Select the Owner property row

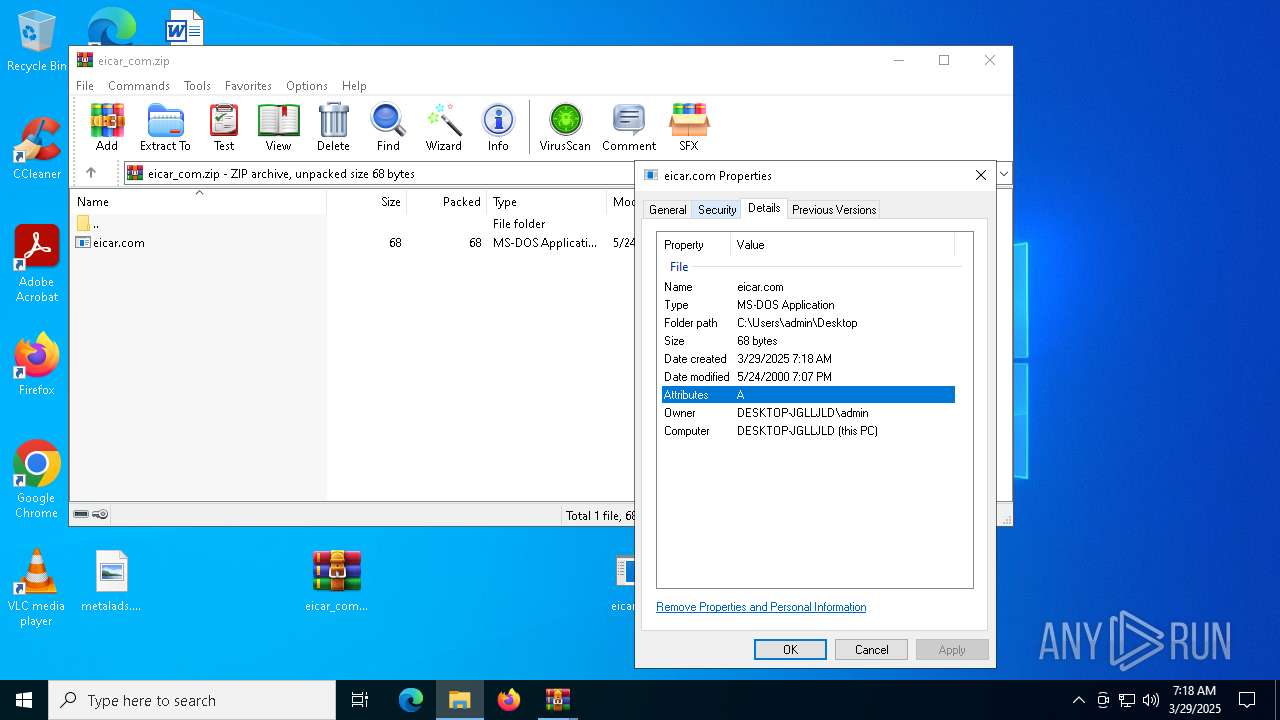808,413
